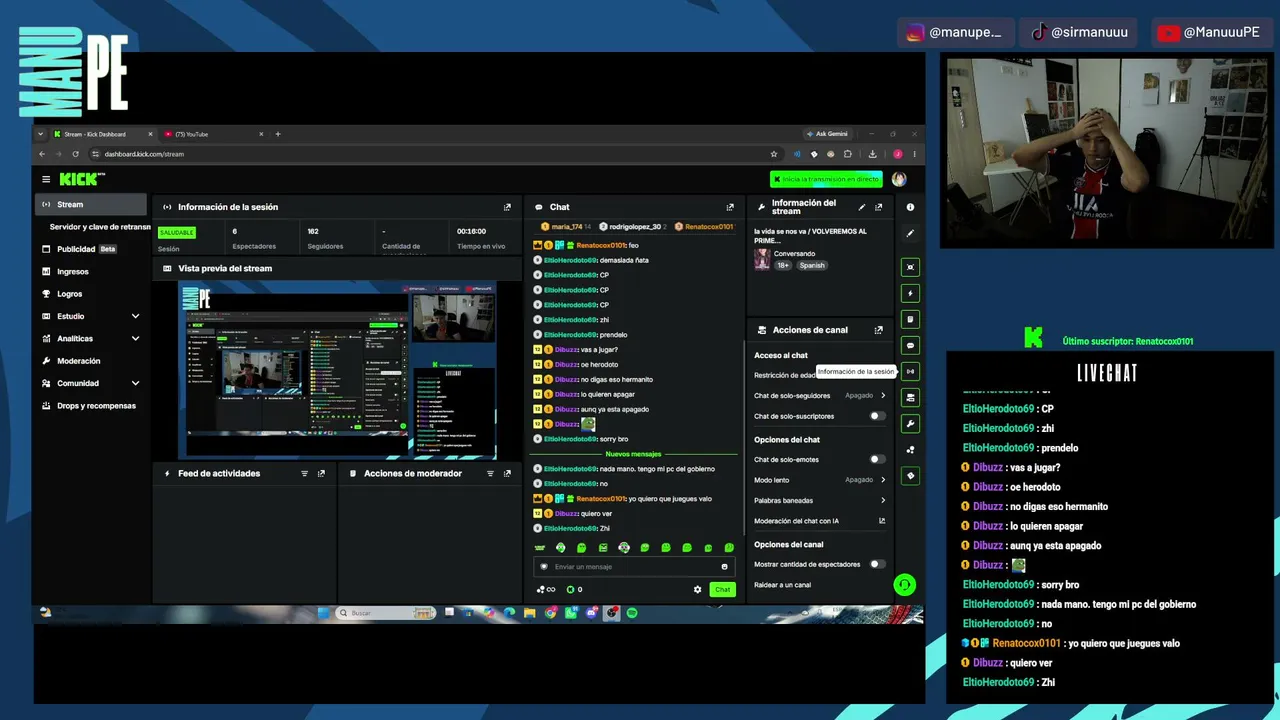This screenshot has height=720, width=1280.
Task: Select Stream in the sidebar
Action: pyautogui.click(x=91, y=205)
